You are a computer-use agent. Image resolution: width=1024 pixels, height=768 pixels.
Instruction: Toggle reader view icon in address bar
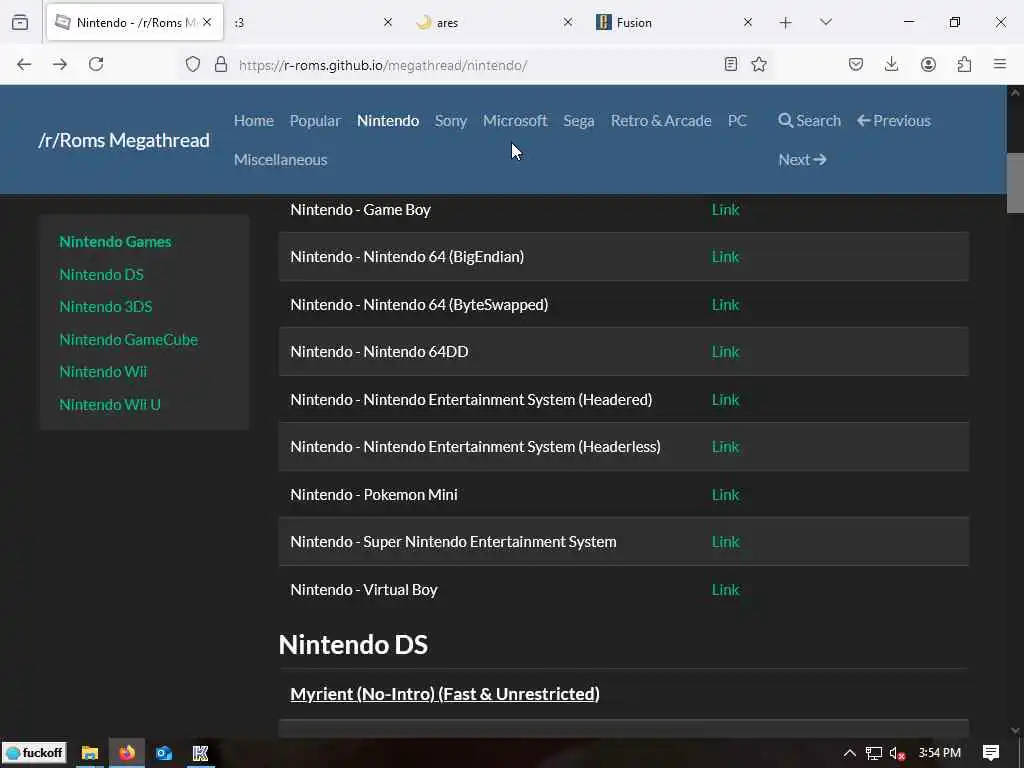[x=731, y=64]
